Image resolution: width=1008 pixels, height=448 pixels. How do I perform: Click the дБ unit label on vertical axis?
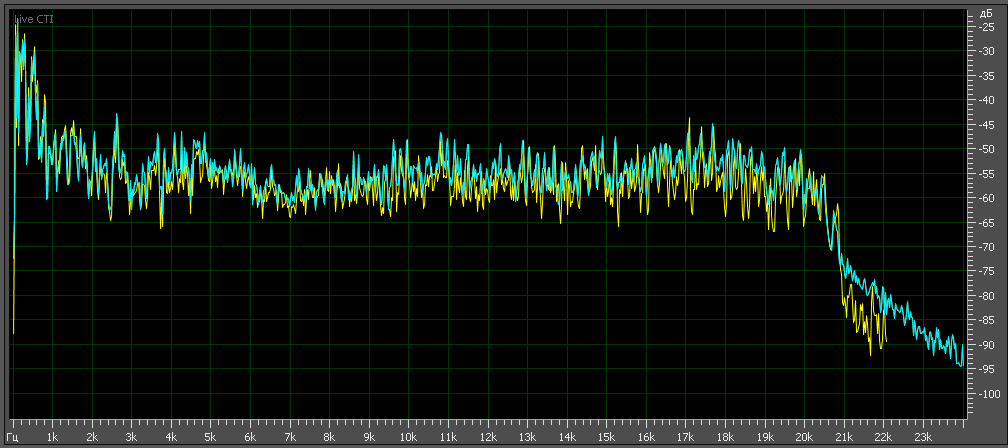coord(986,14)
